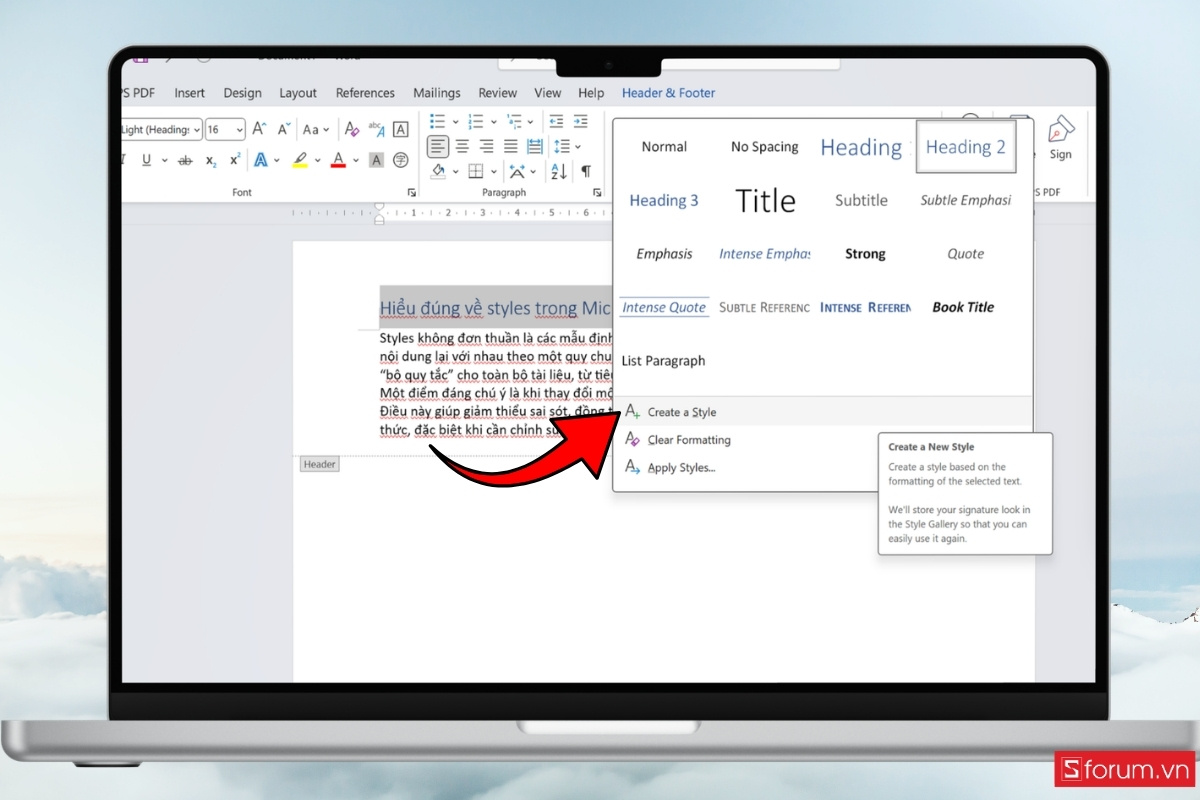The width and height of the screenshot is (1200, 800).
Task: Expand underline style dropdown arrow
Action: click(163, 160)
